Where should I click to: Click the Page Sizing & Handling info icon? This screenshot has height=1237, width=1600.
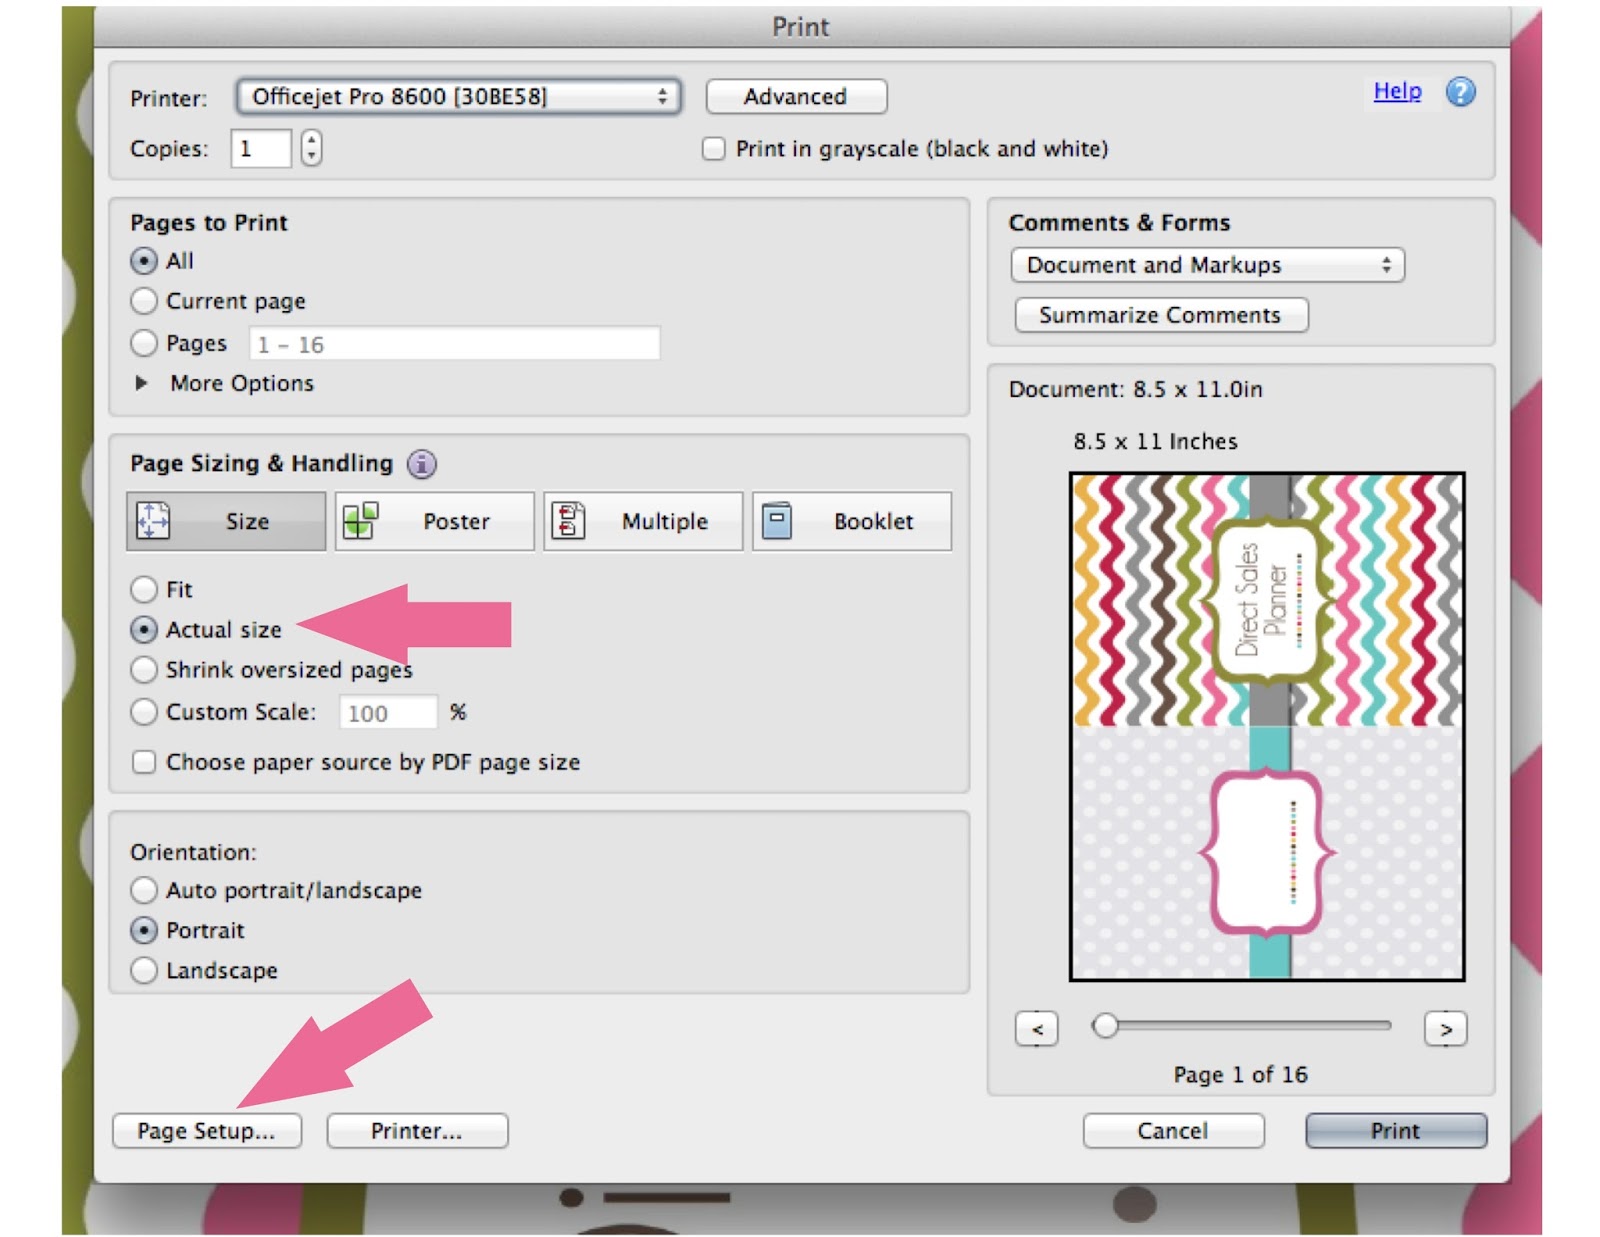pos(422,464)
